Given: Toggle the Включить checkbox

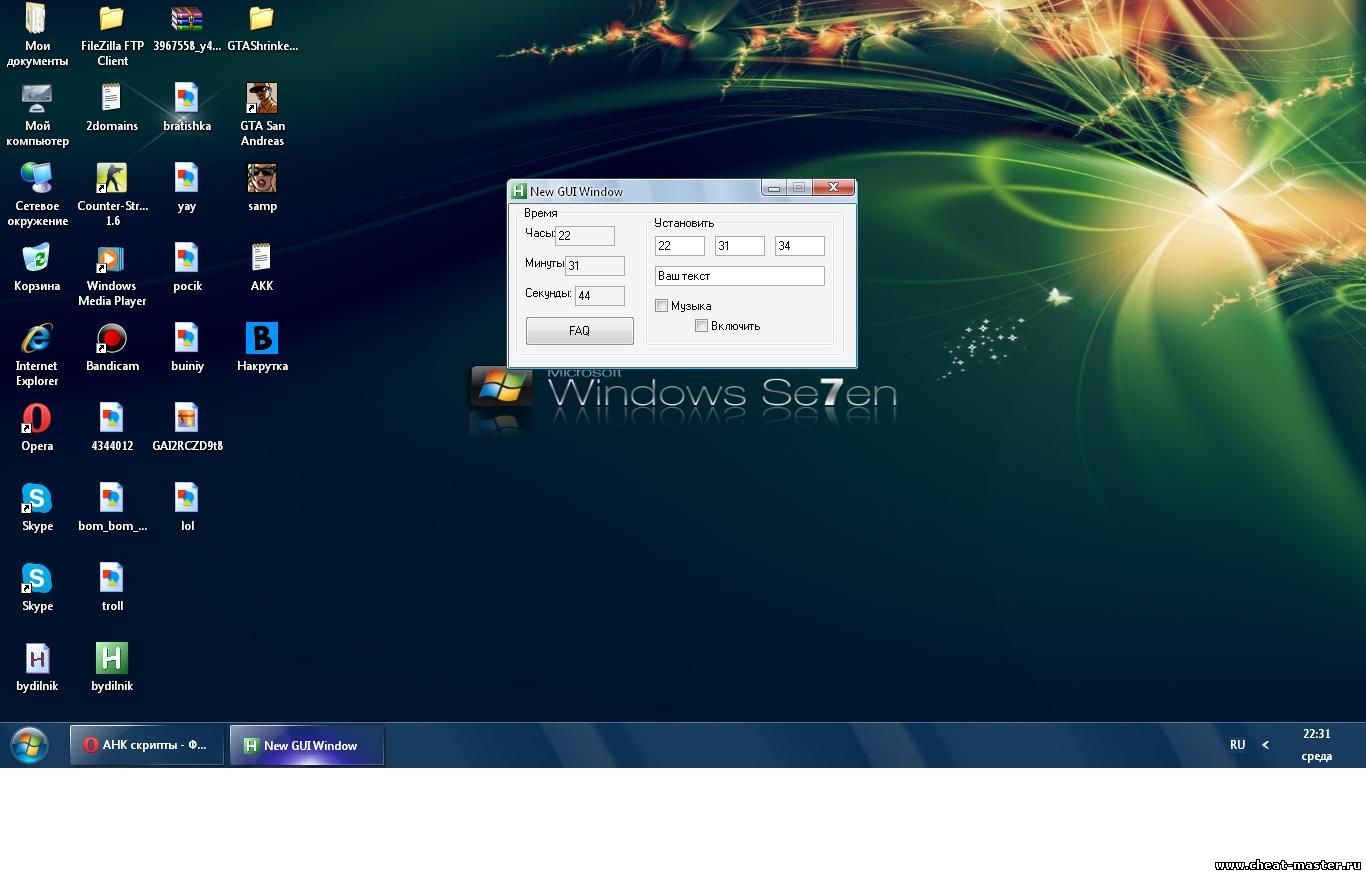Looking at the screenshot, I should point(702,326).
